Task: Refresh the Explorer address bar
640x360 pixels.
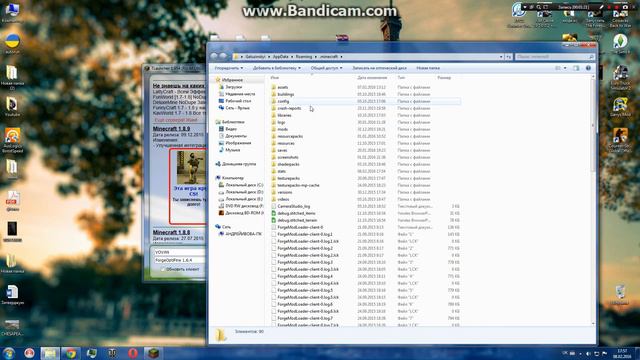Action: pyautogui.click(x=509, y=57)
